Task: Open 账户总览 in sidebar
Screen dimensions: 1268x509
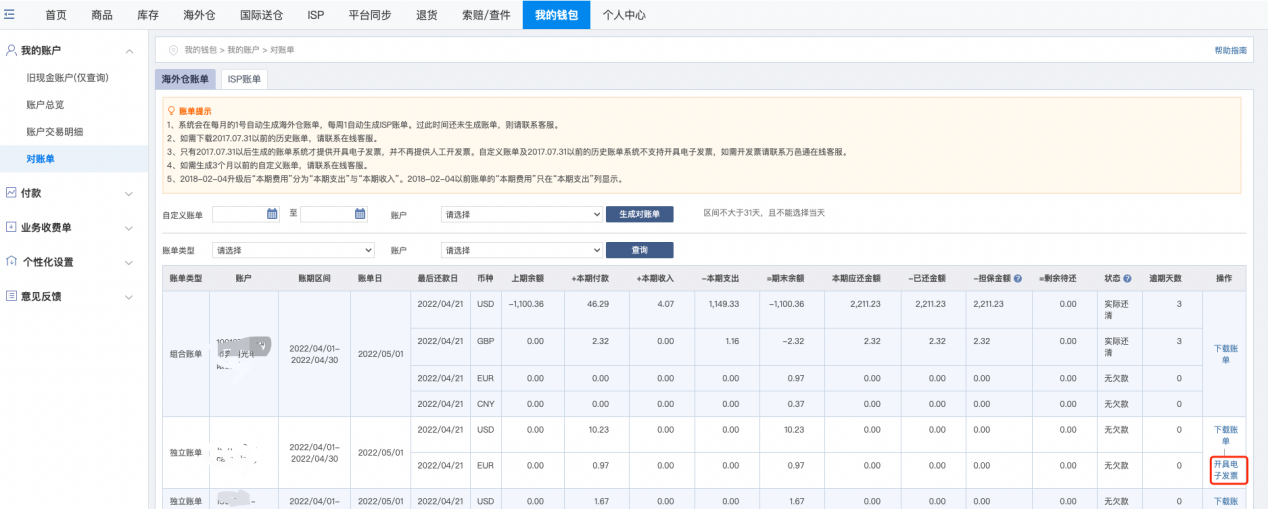Action: (x=45, y=104)
